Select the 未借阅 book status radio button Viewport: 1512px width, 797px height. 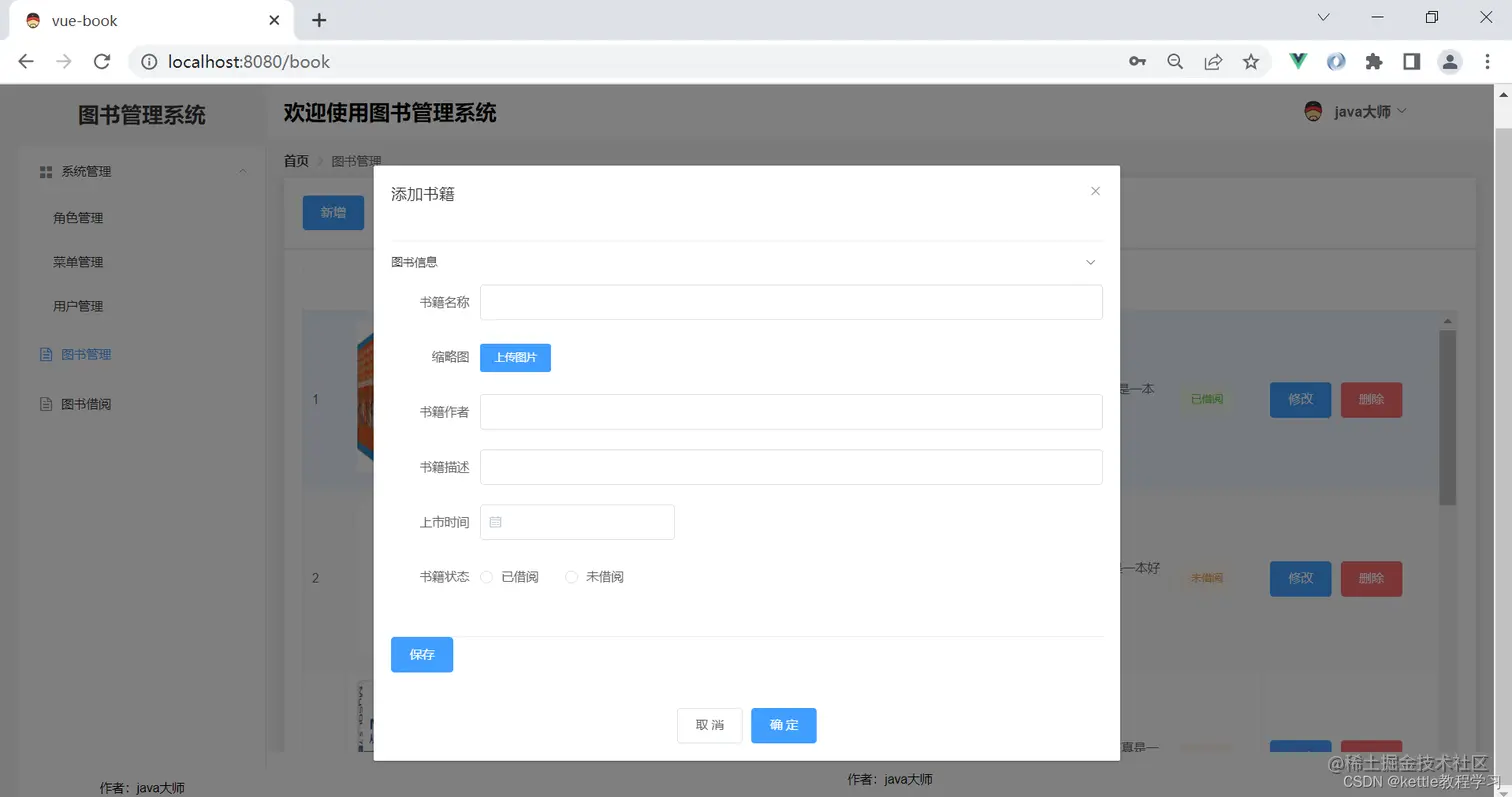coord(571,576)
